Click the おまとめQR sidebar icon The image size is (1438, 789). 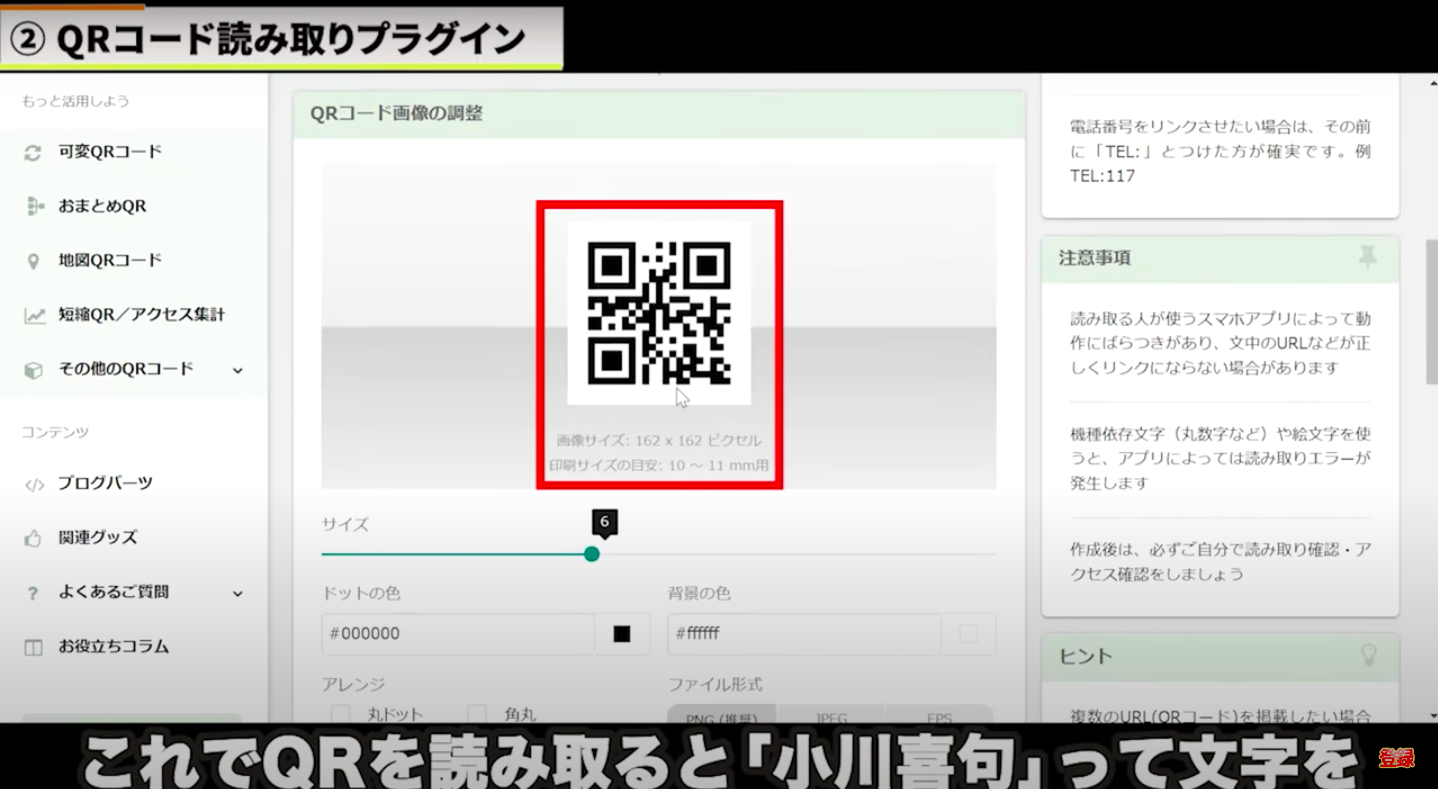(35, 207)
